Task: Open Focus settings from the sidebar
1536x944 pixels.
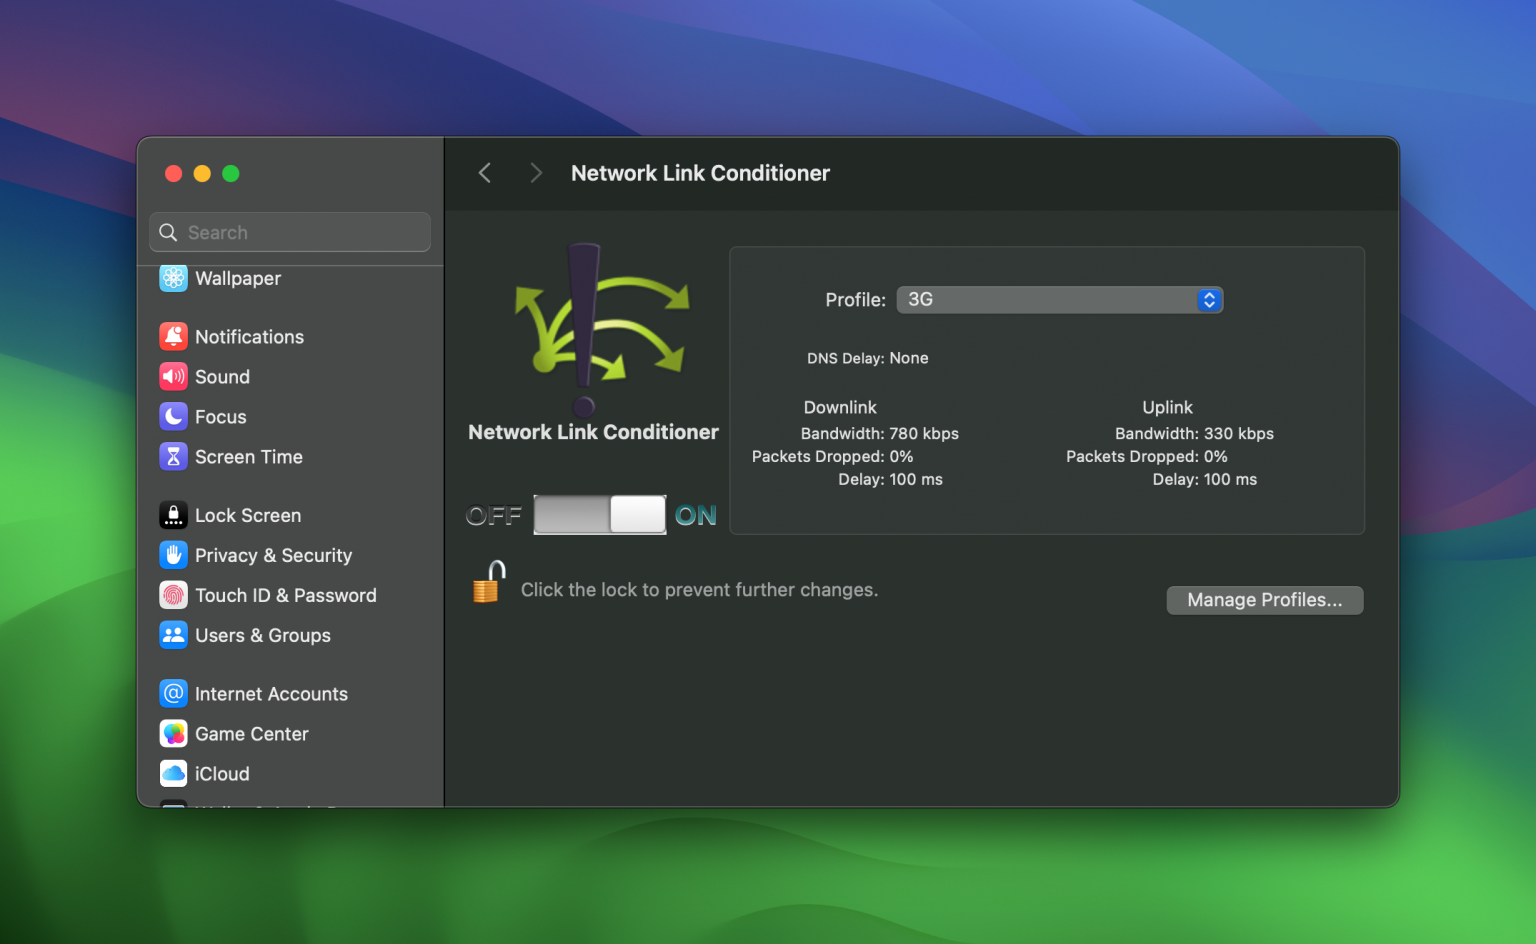Action: (x=173, y=417)
